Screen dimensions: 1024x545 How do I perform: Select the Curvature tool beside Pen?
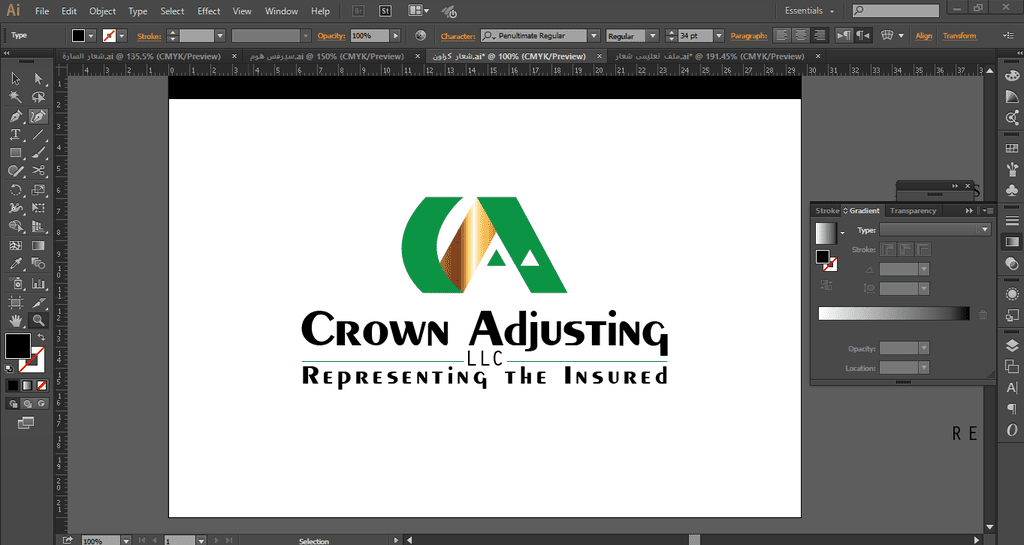39,116
